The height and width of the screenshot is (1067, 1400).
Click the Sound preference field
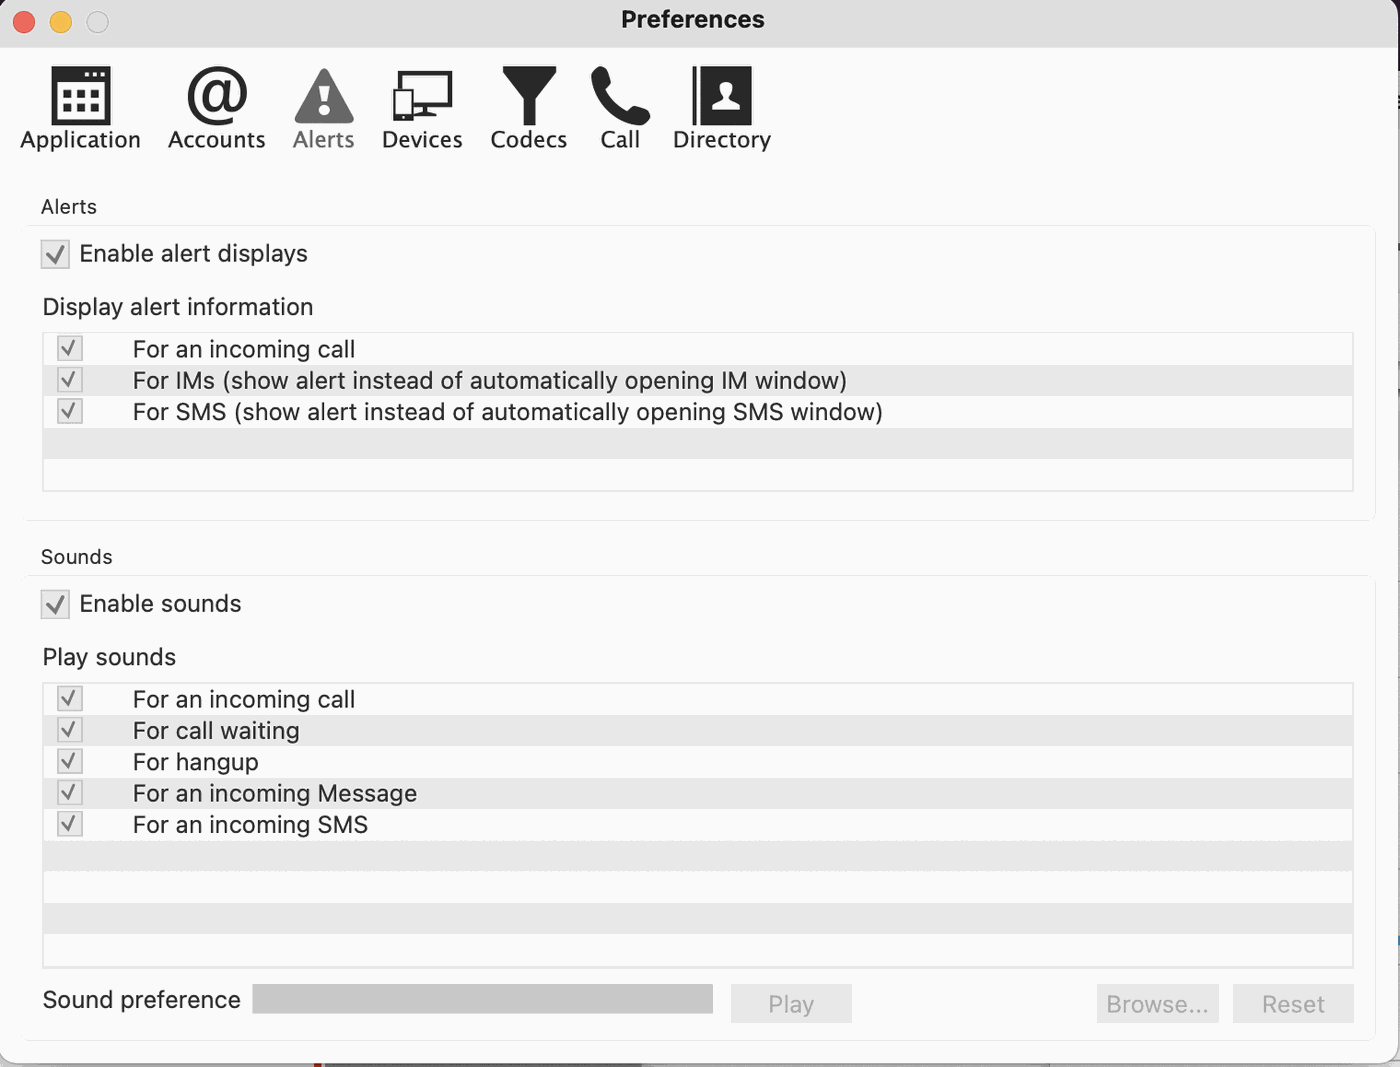point(482,999)
